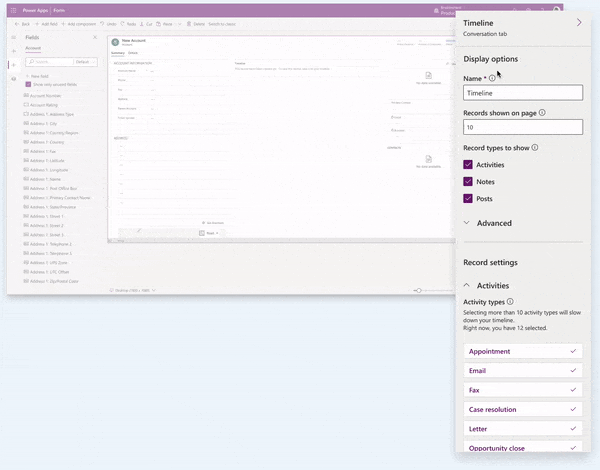Uncheck the Posts record type checkbox
The height and width of the screenshot is (470, 600).
click(x=470, y=199)
